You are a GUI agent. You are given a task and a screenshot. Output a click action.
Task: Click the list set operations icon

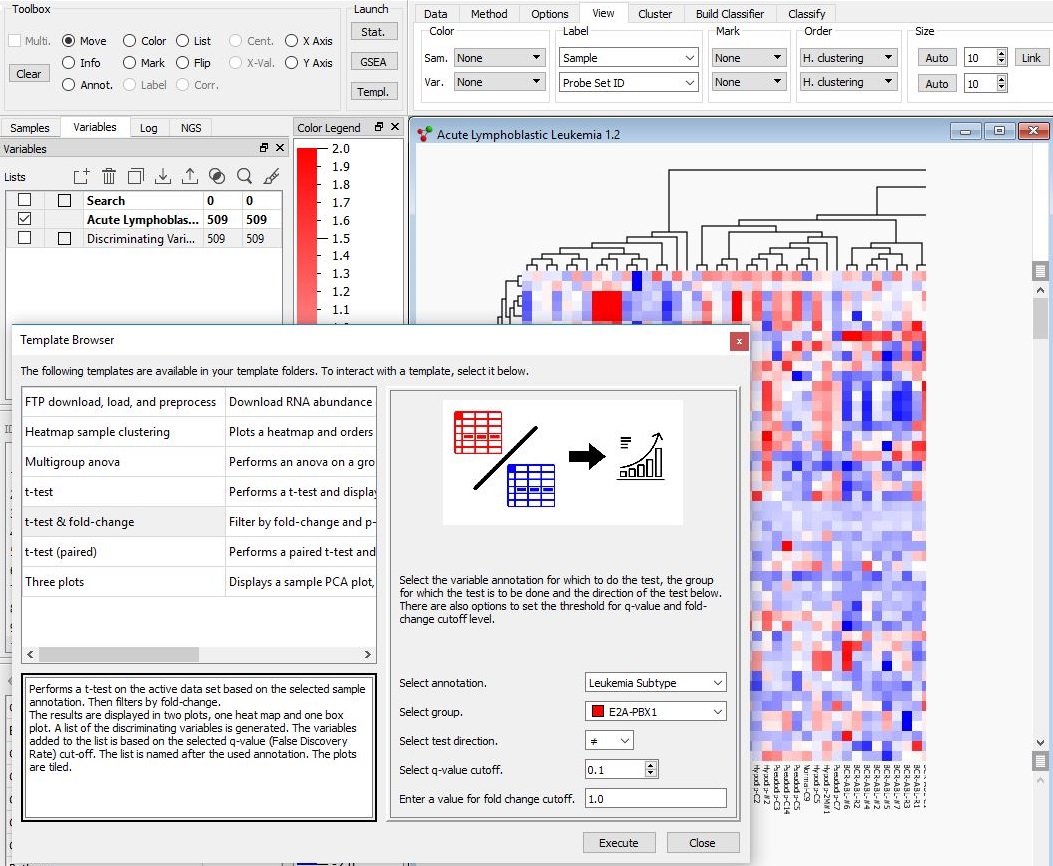pyautogui.click(x=217, y=176)
